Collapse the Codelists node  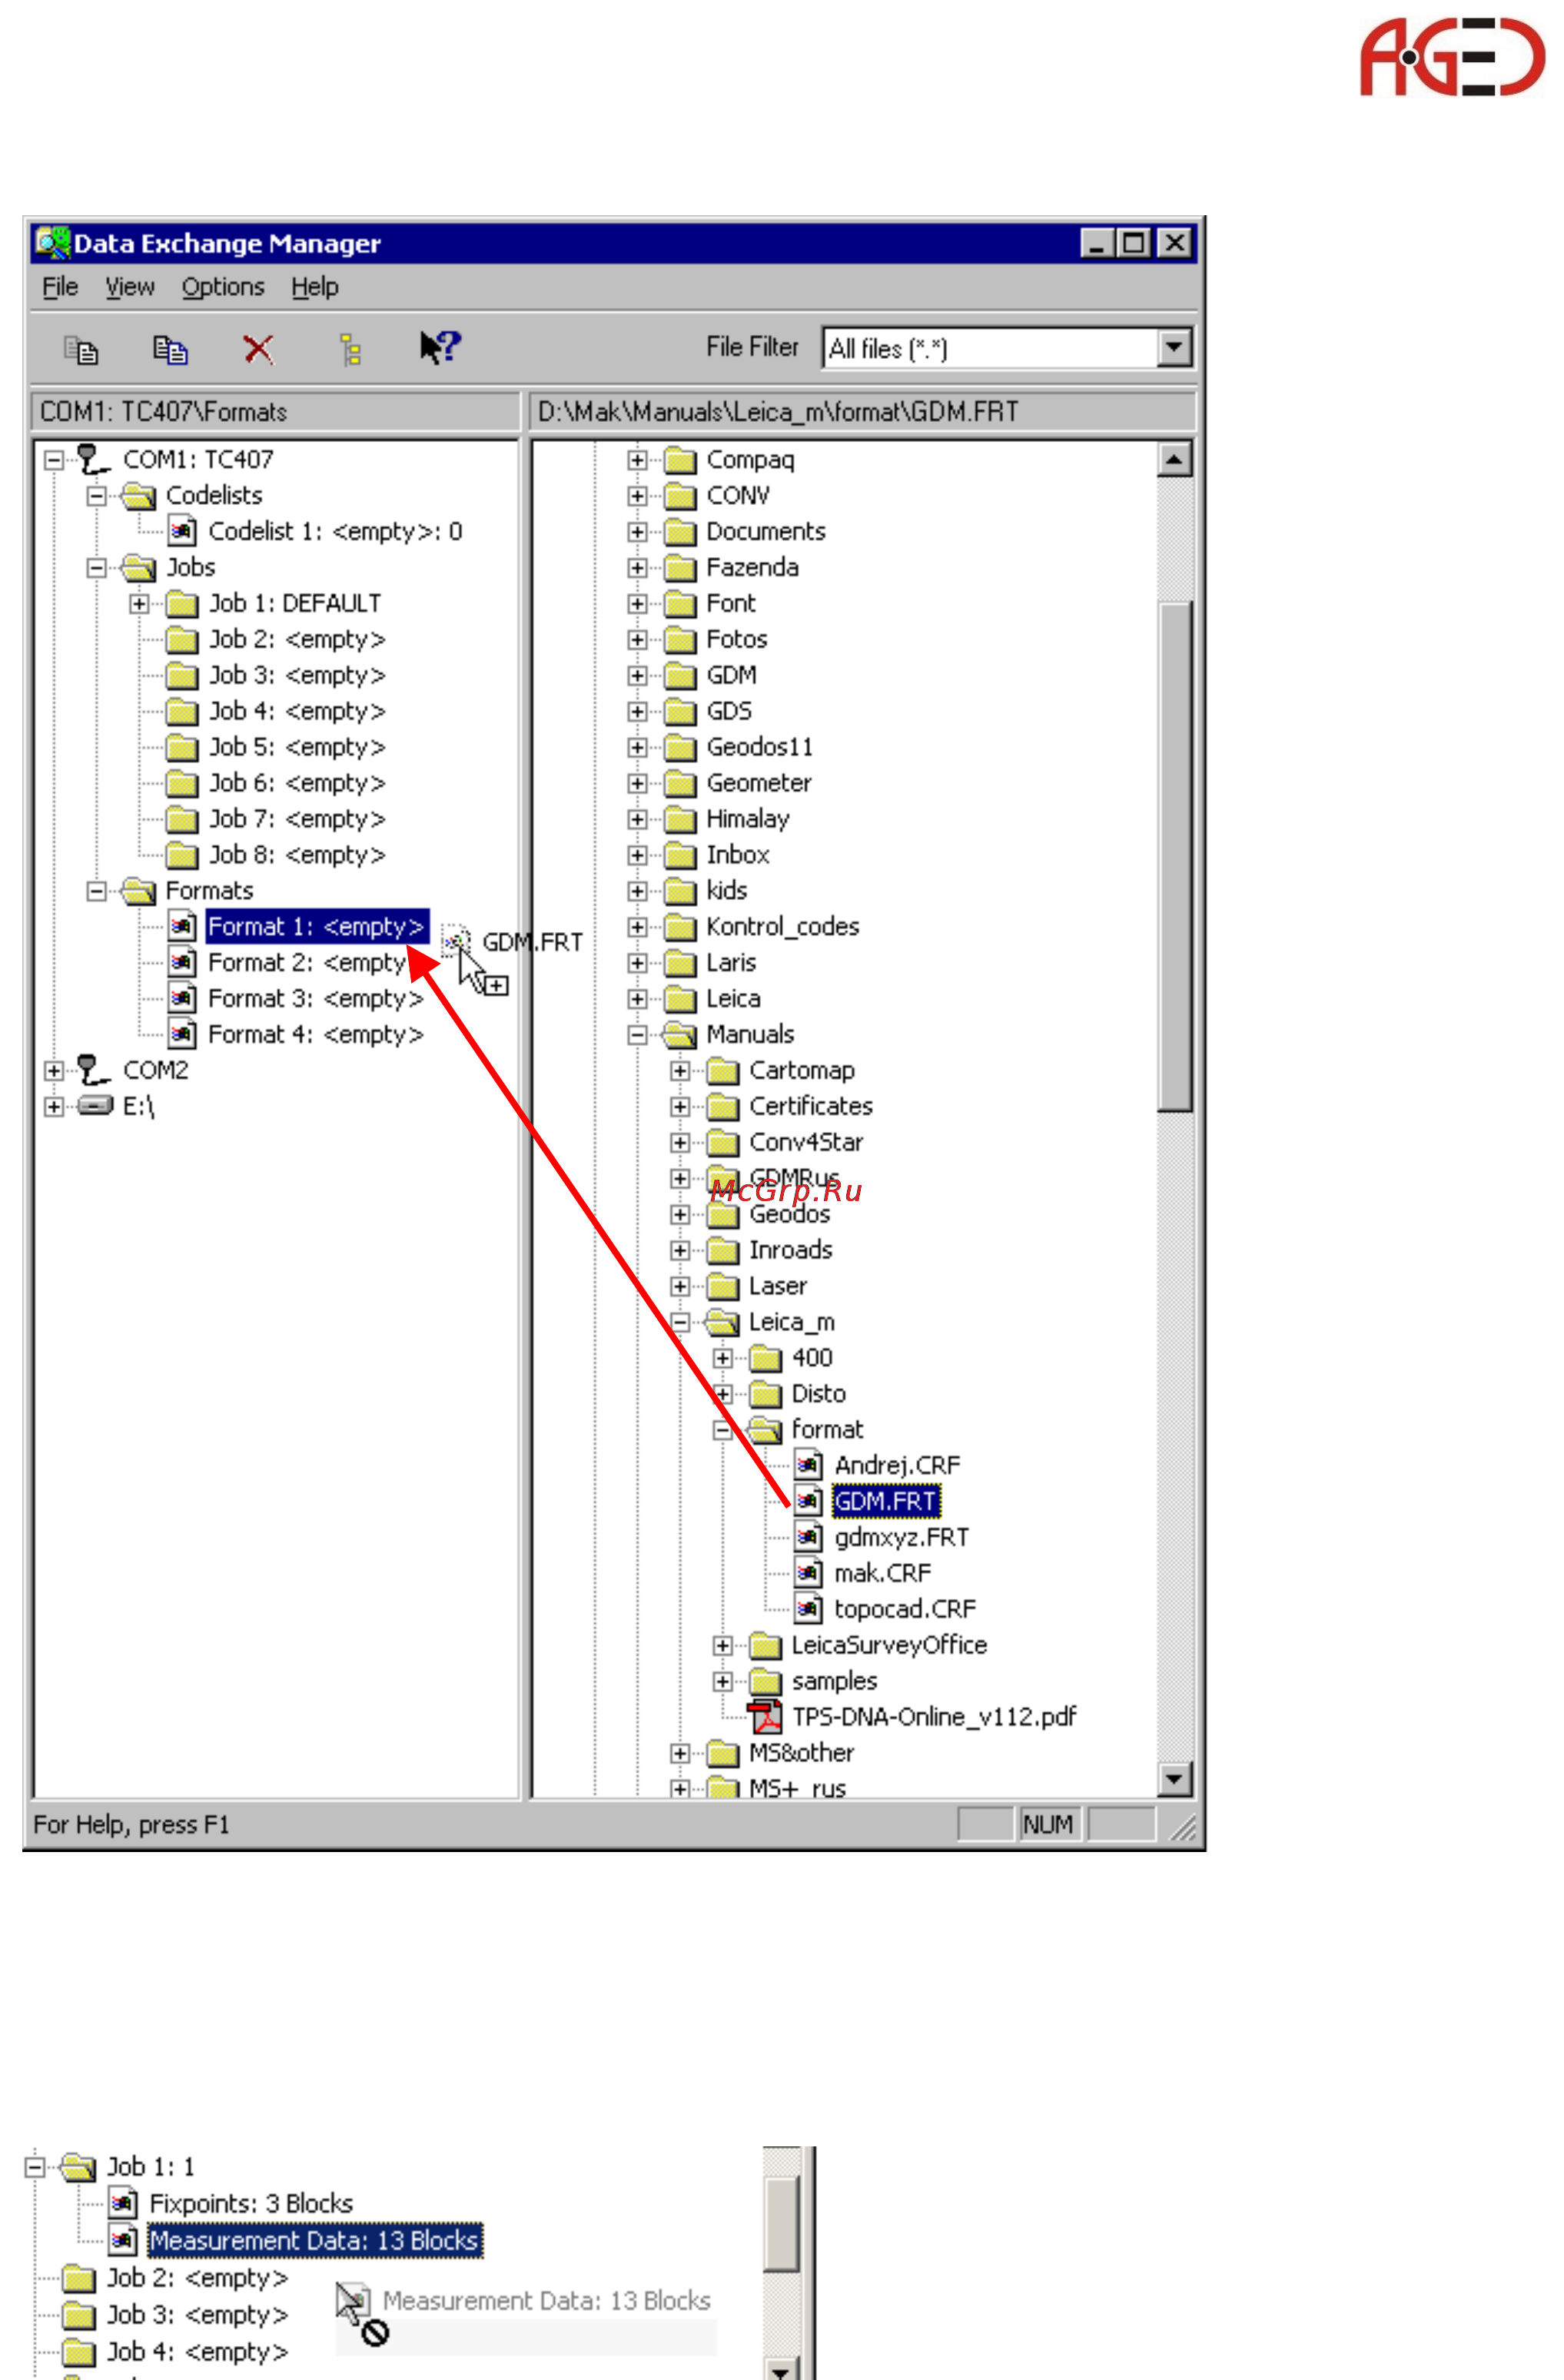click(96, 496)
